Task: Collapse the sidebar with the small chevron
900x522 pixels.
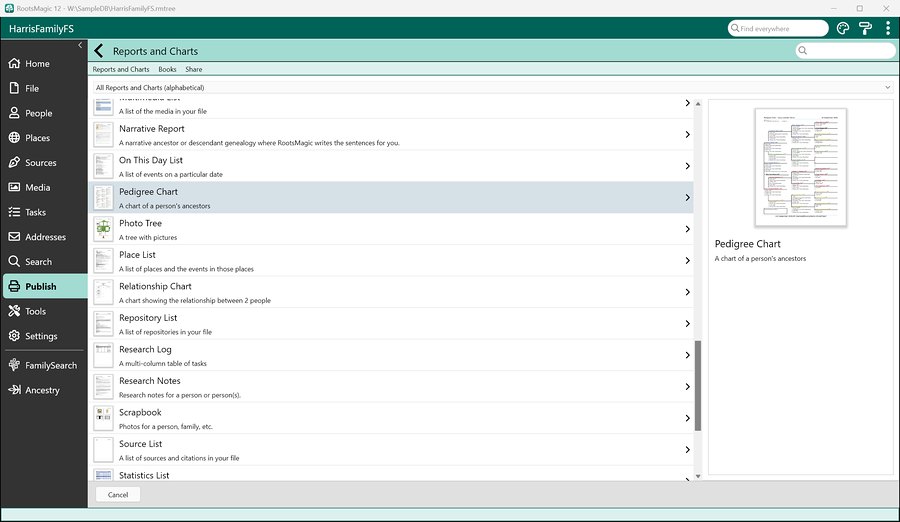Action: (x=80, y=45)
